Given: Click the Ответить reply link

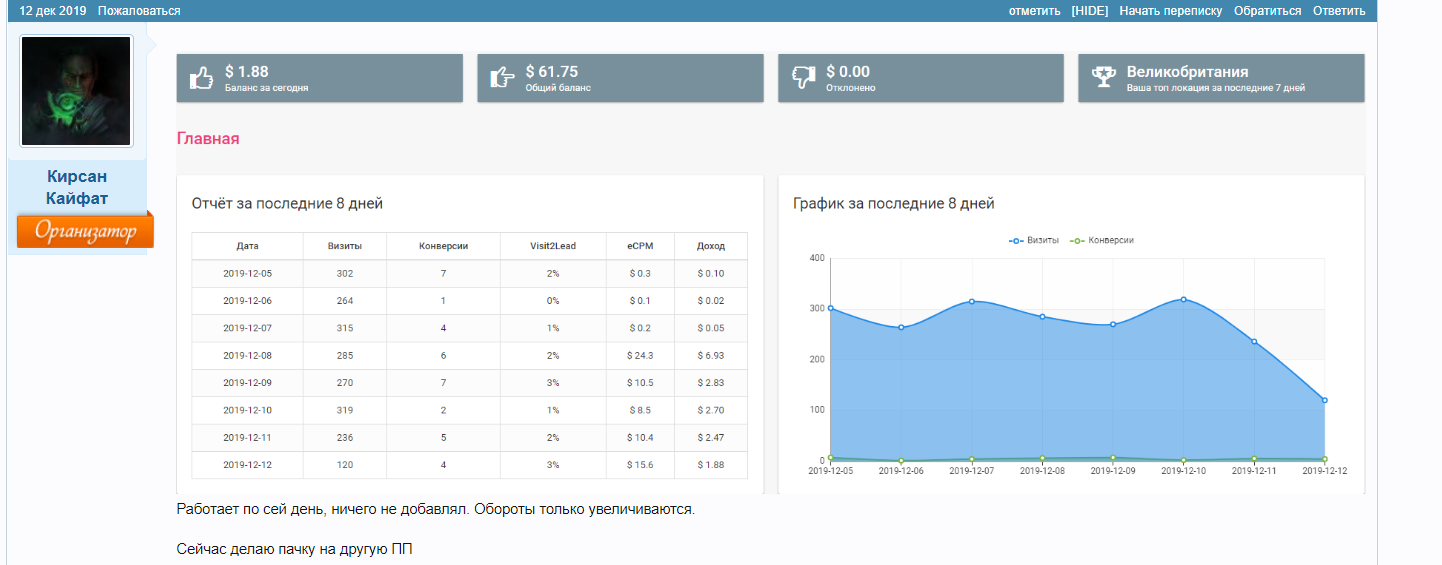Looking at the screenshot, I should [x=1338, y=11].
